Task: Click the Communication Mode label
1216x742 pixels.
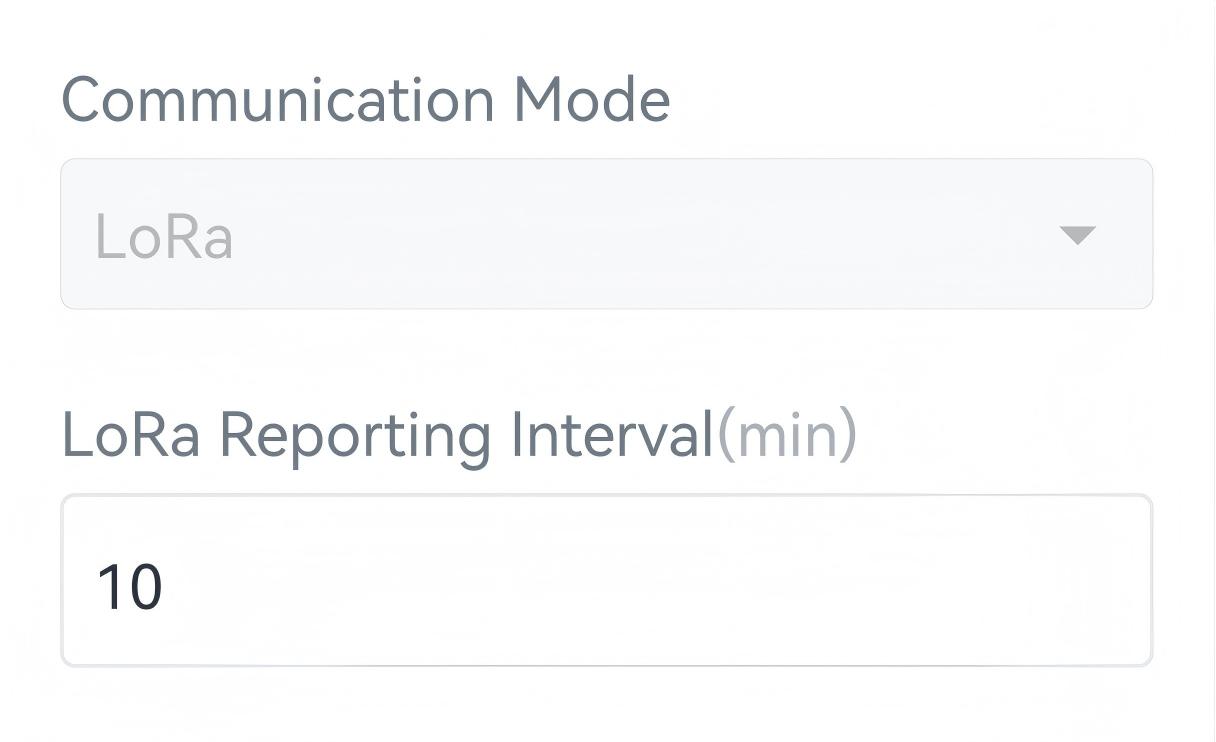Action: [366, 100]
